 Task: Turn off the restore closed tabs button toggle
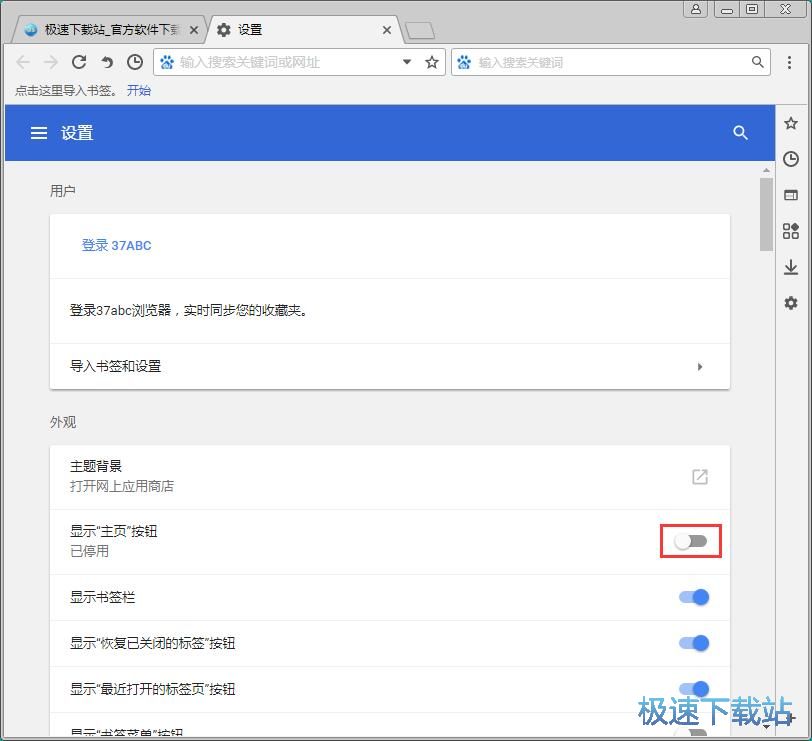point(693,643)
